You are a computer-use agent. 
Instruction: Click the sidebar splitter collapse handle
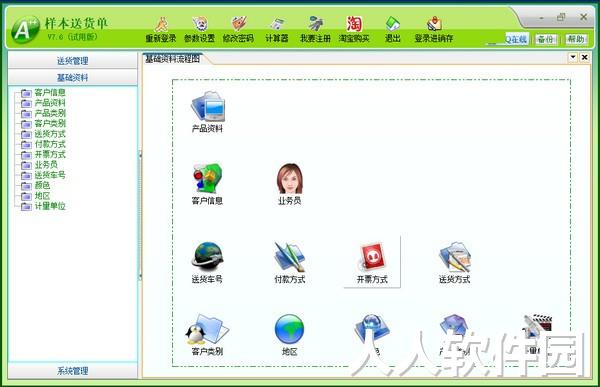[x=140, y=216]
